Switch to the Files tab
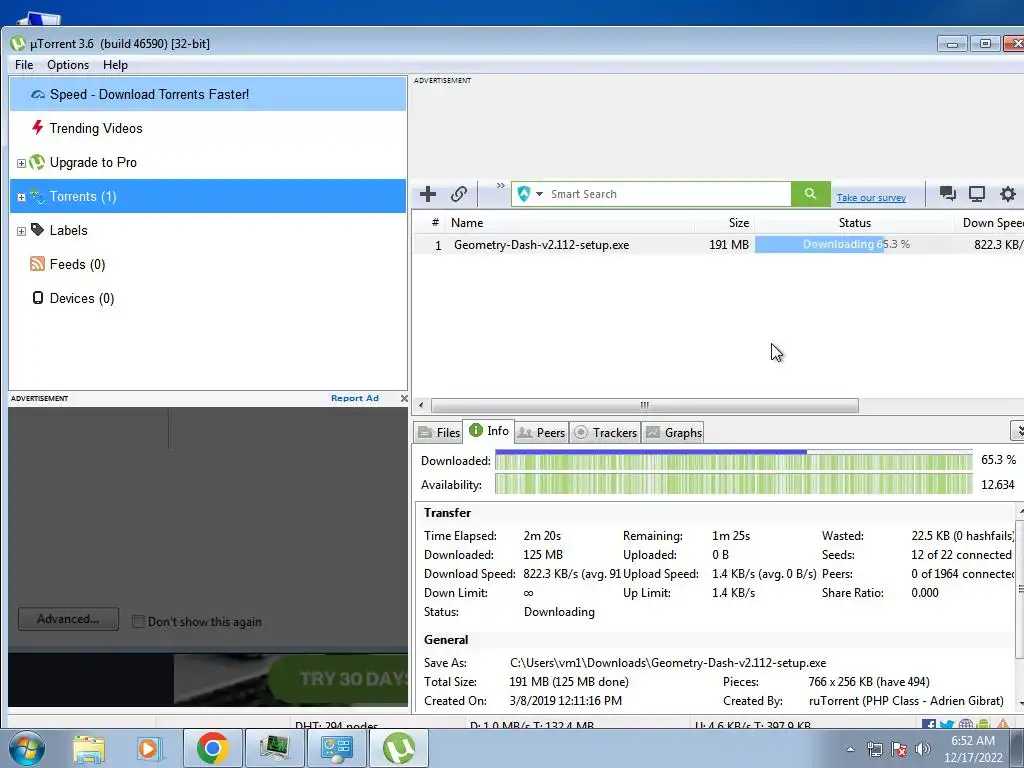The image size is (1024, 768). [x=440, y=432]
